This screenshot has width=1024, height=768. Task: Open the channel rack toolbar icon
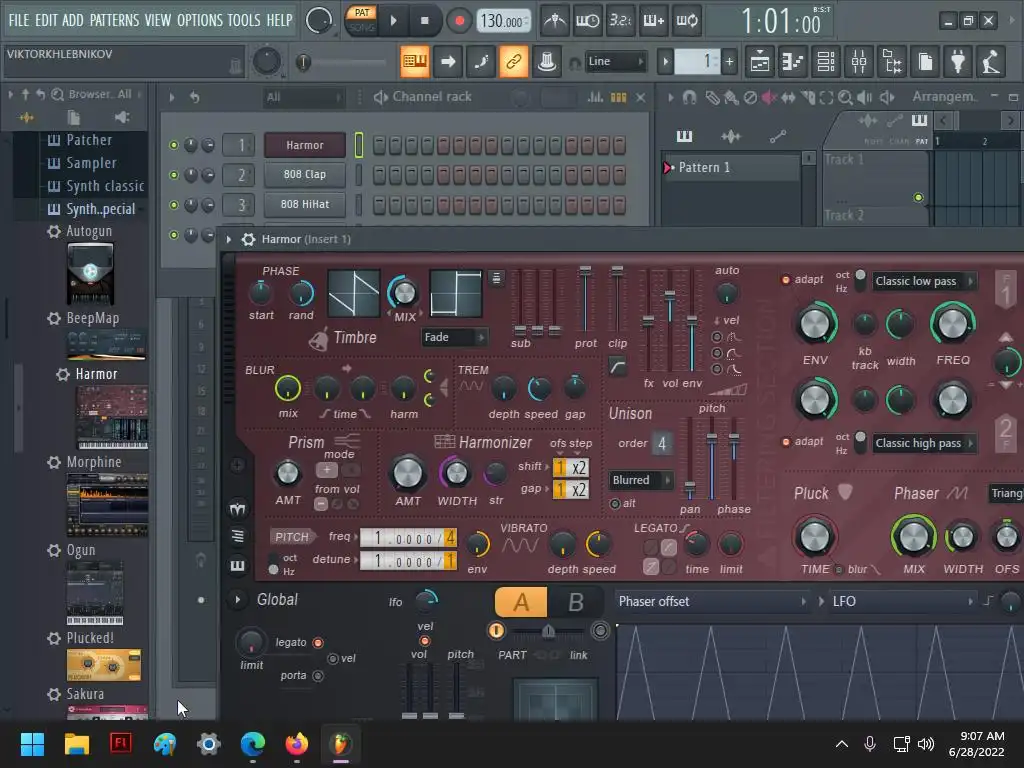pyautogui.click(x=826, y=62)
